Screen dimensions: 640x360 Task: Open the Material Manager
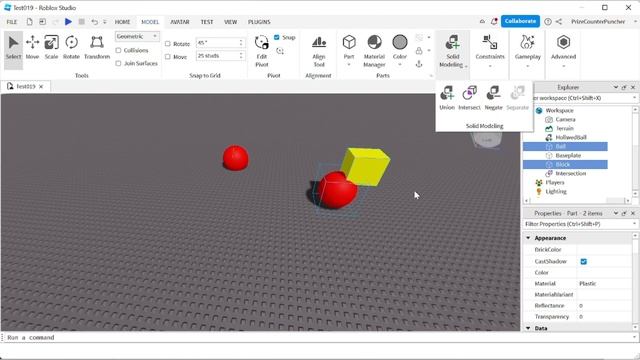(x=374, y=51)
